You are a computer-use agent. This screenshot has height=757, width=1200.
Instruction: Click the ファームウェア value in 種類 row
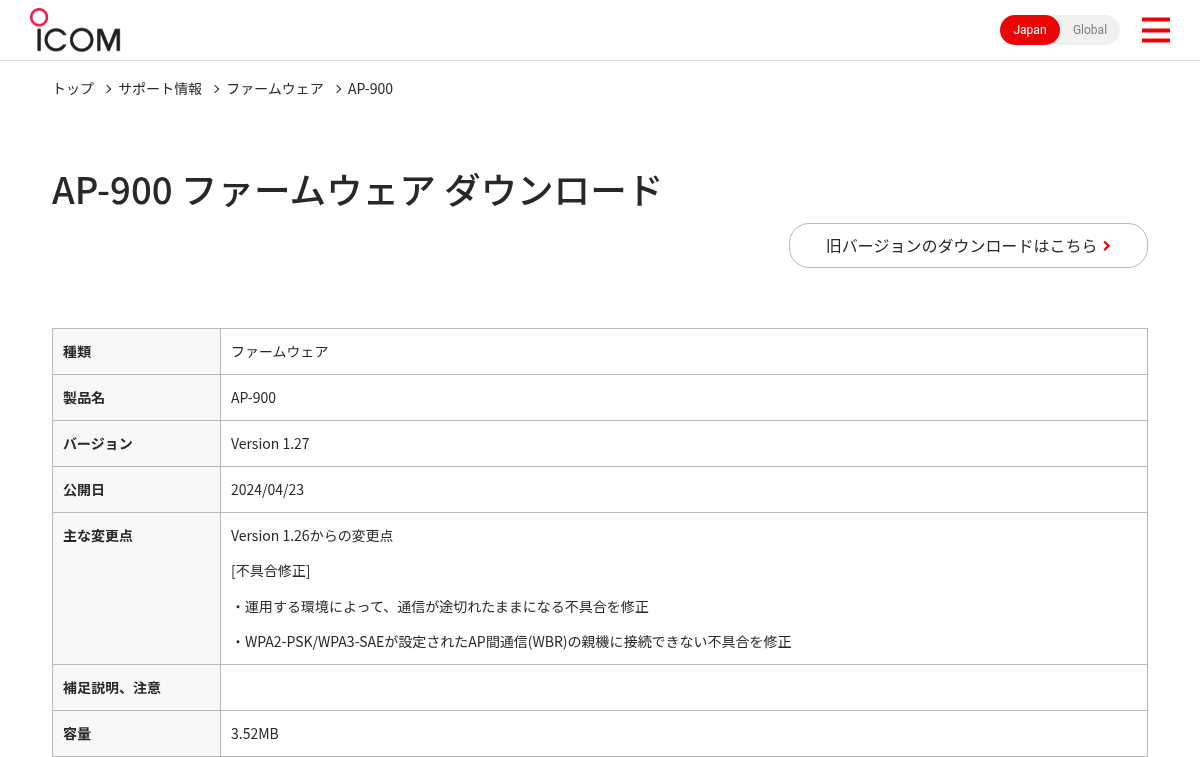pos(280,352)
